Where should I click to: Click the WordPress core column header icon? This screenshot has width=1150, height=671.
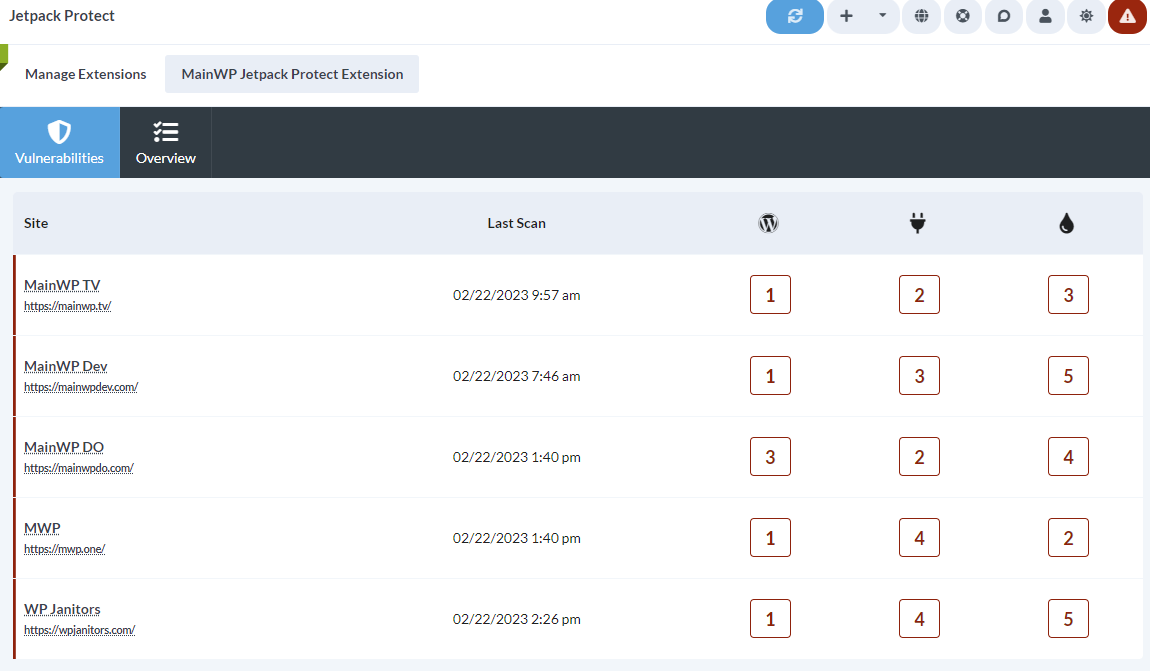768,223
